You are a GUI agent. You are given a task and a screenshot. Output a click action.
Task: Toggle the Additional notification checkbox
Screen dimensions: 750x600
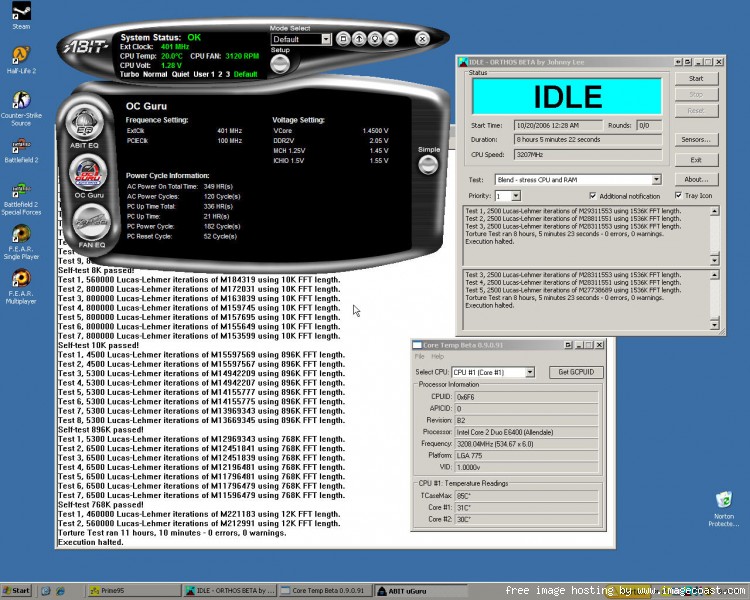593,196
